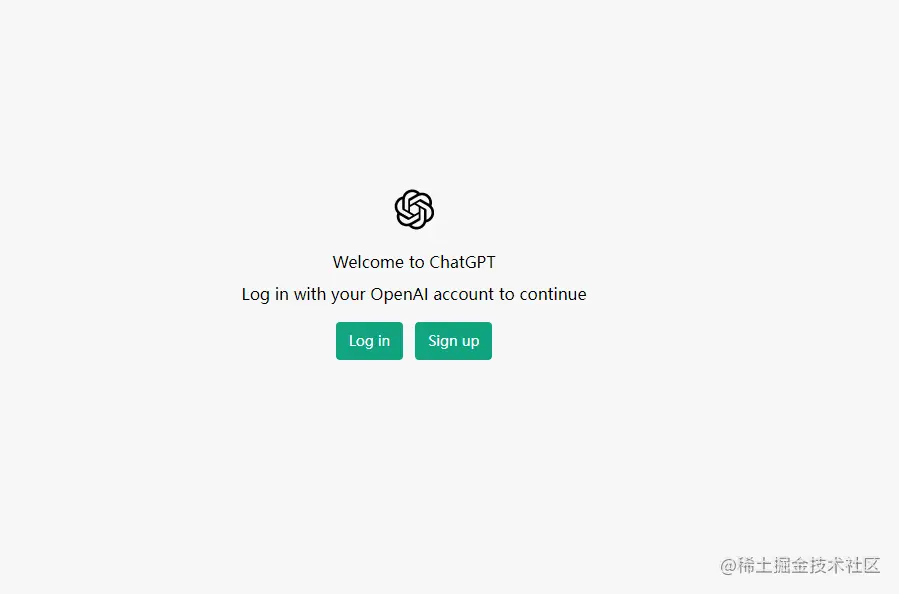Click the green Sign up button

(x=454, y=341)
